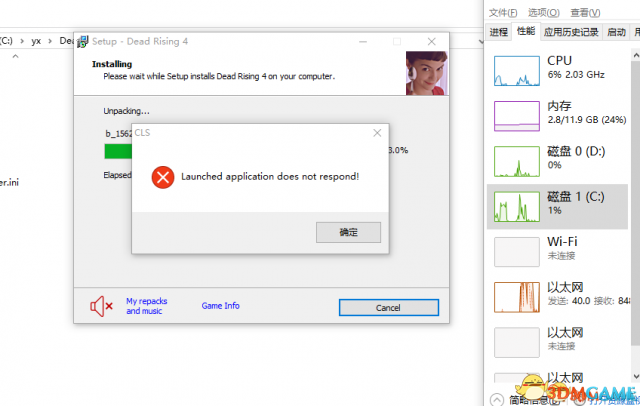640x406 pixels.
Task: Click the red error icon in CLS dialog
Action: tap(163, 177)
